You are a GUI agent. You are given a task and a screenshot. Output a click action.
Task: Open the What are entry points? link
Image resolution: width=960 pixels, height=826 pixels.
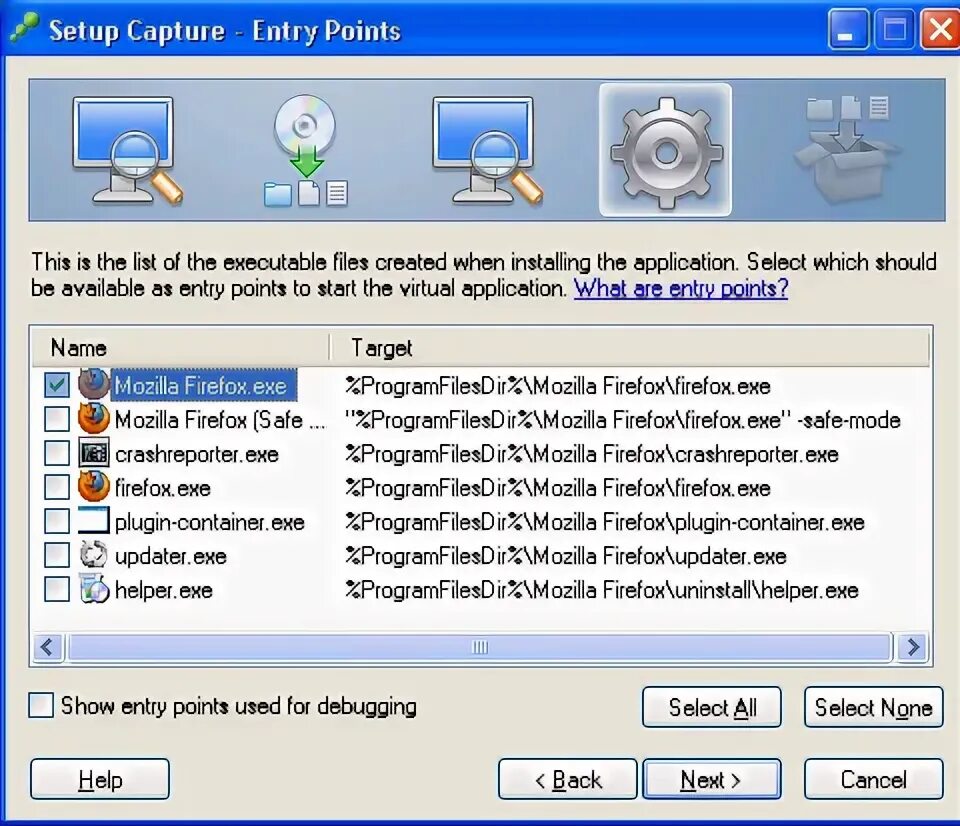[681, 288]
